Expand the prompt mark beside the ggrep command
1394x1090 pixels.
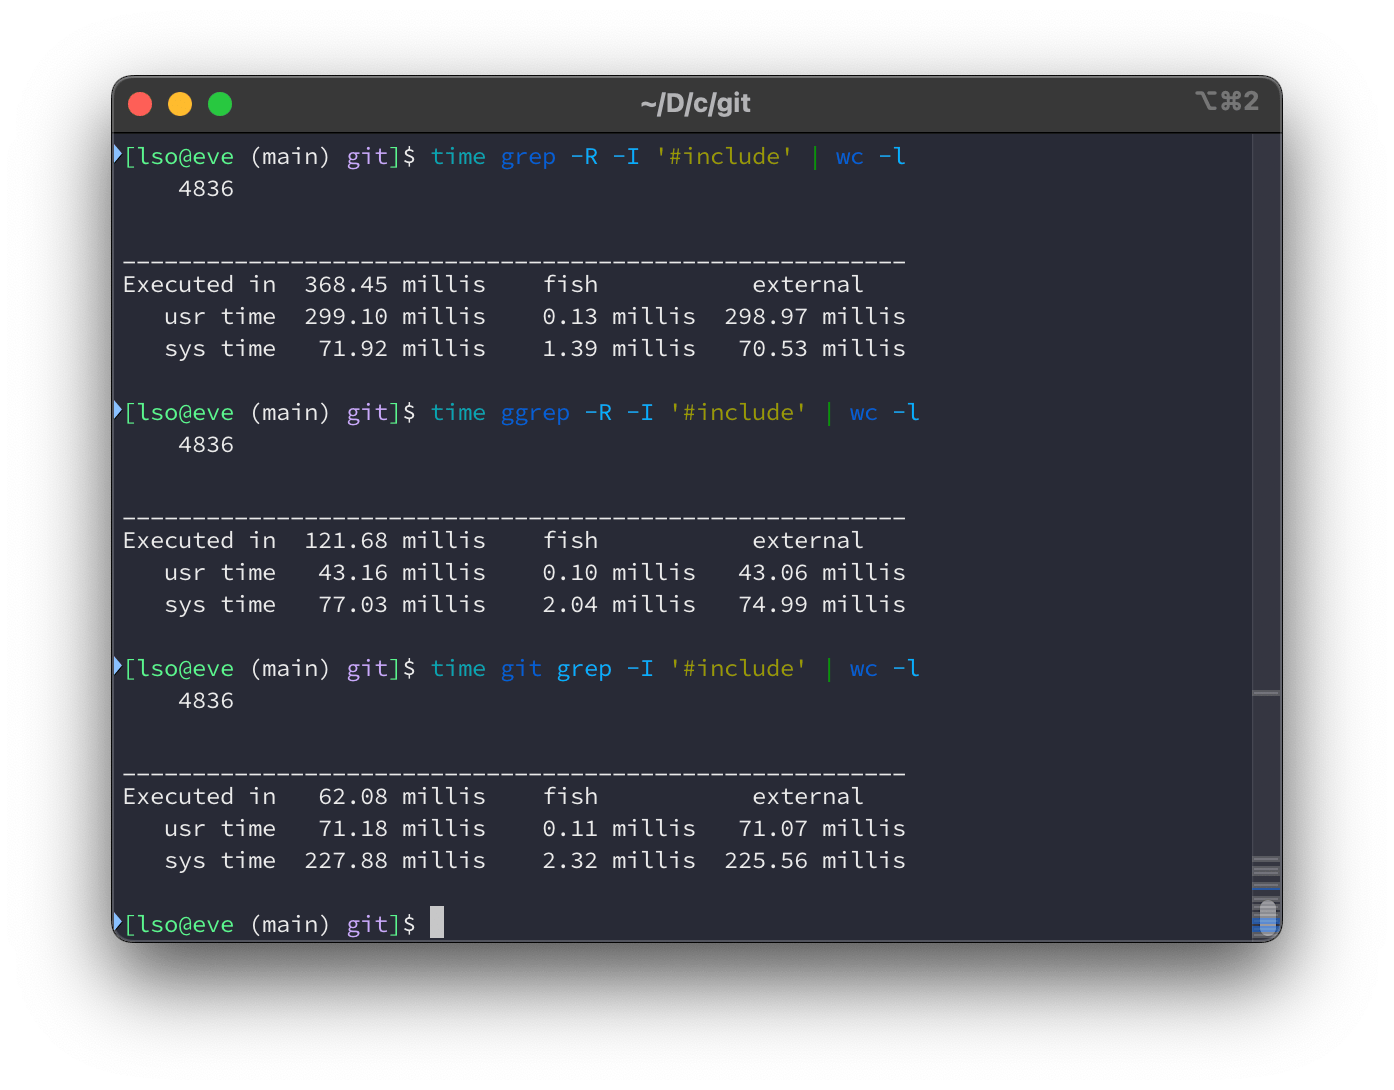point(117,412)
